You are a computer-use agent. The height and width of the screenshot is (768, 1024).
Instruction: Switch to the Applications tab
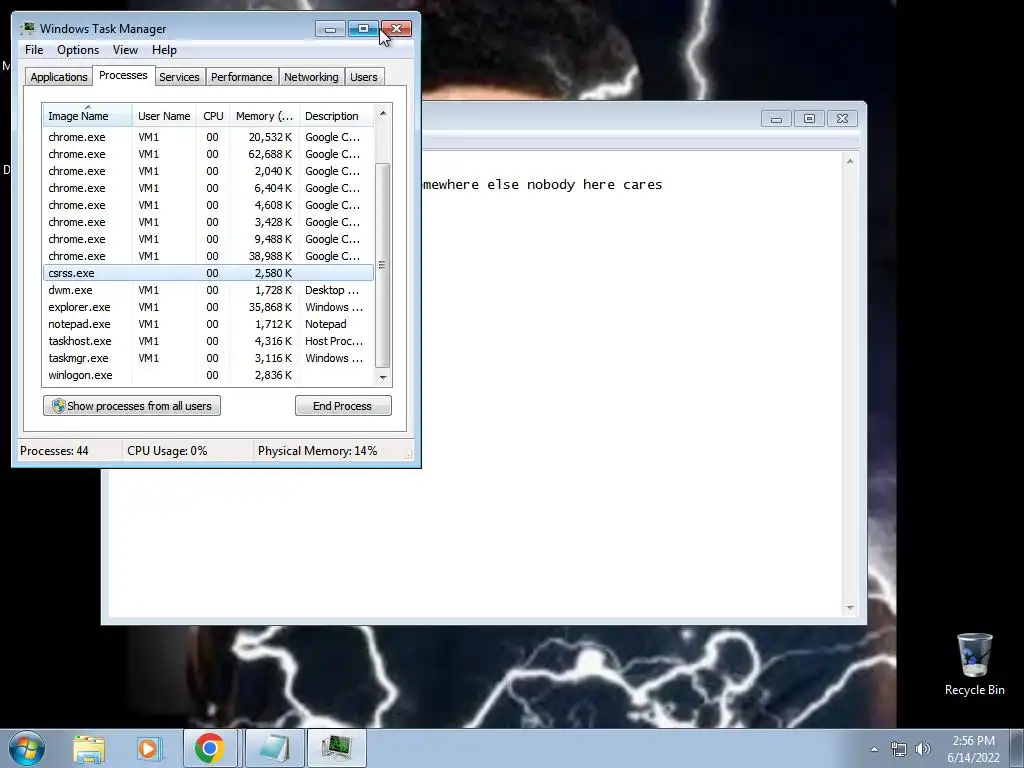click(59, 77)
